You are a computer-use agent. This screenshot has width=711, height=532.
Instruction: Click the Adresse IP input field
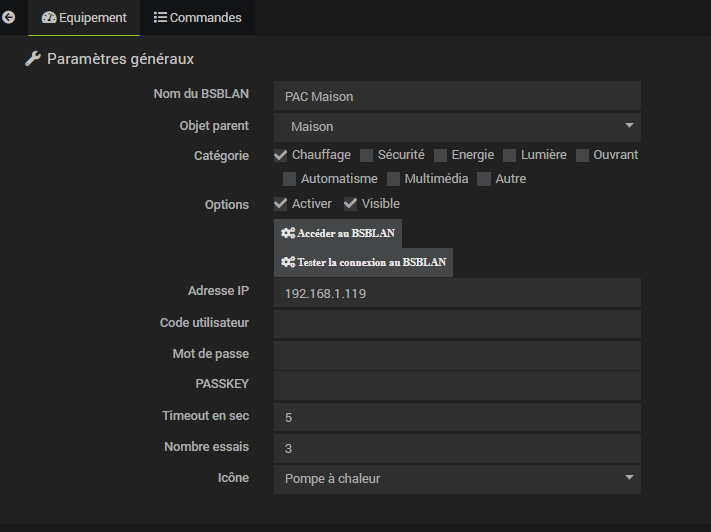(x=457, y=293)
